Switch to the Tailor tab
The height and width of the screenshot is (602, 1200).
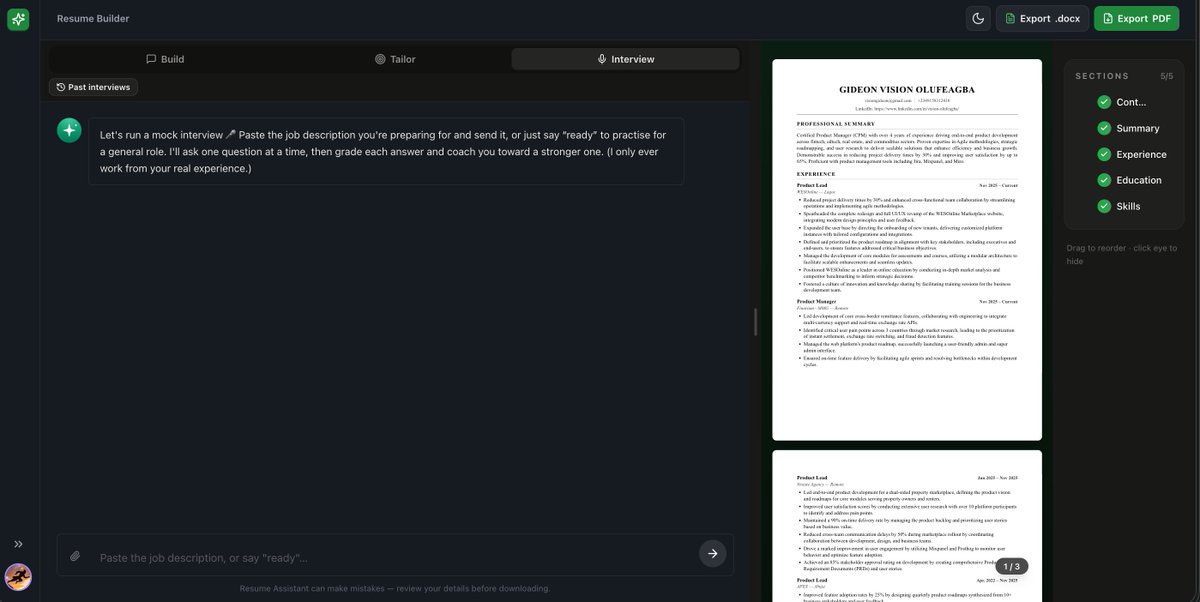click(395, 59)
